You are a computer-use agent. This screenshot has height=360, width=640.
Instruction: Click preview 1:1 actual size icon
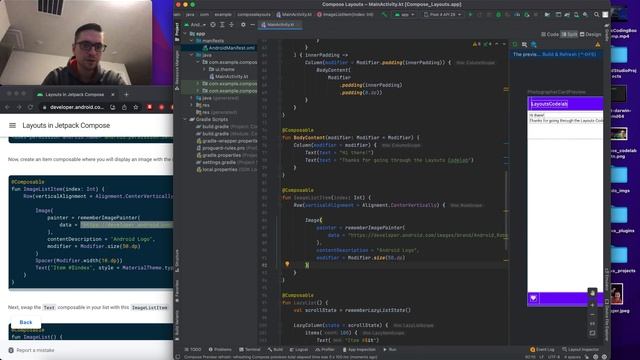592,324
